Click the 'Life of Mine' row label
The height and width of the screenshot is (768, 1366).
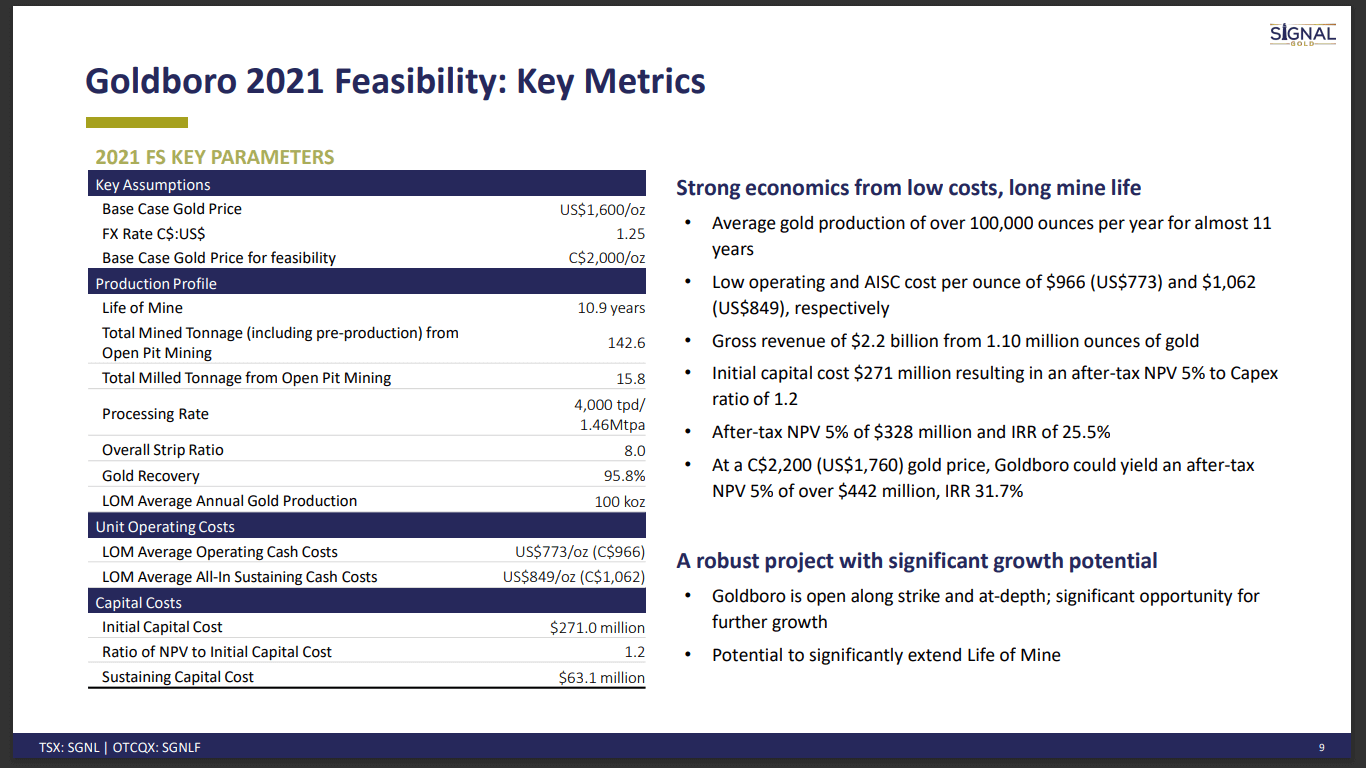pyautogui.click(x=142, y=308)
